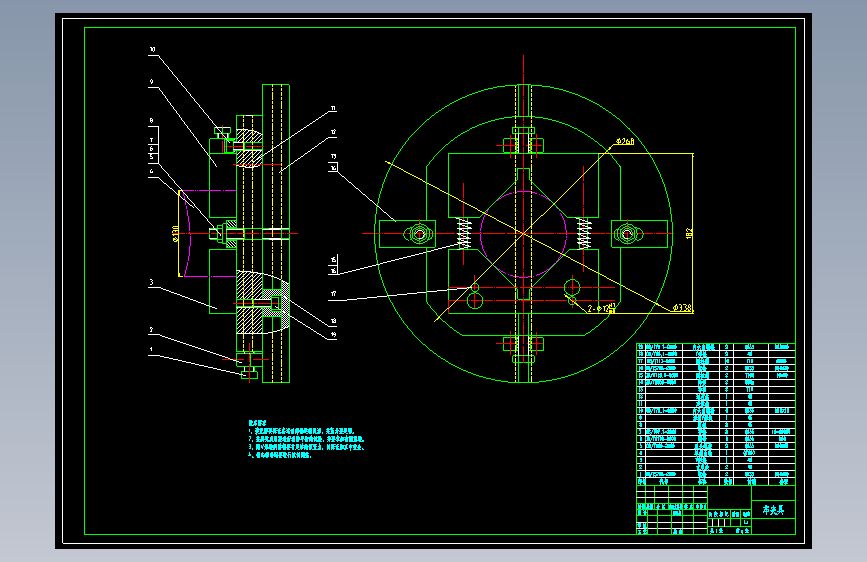Click the parts list table header row
This screenshot has width=867, height=562.
[716, 482]
